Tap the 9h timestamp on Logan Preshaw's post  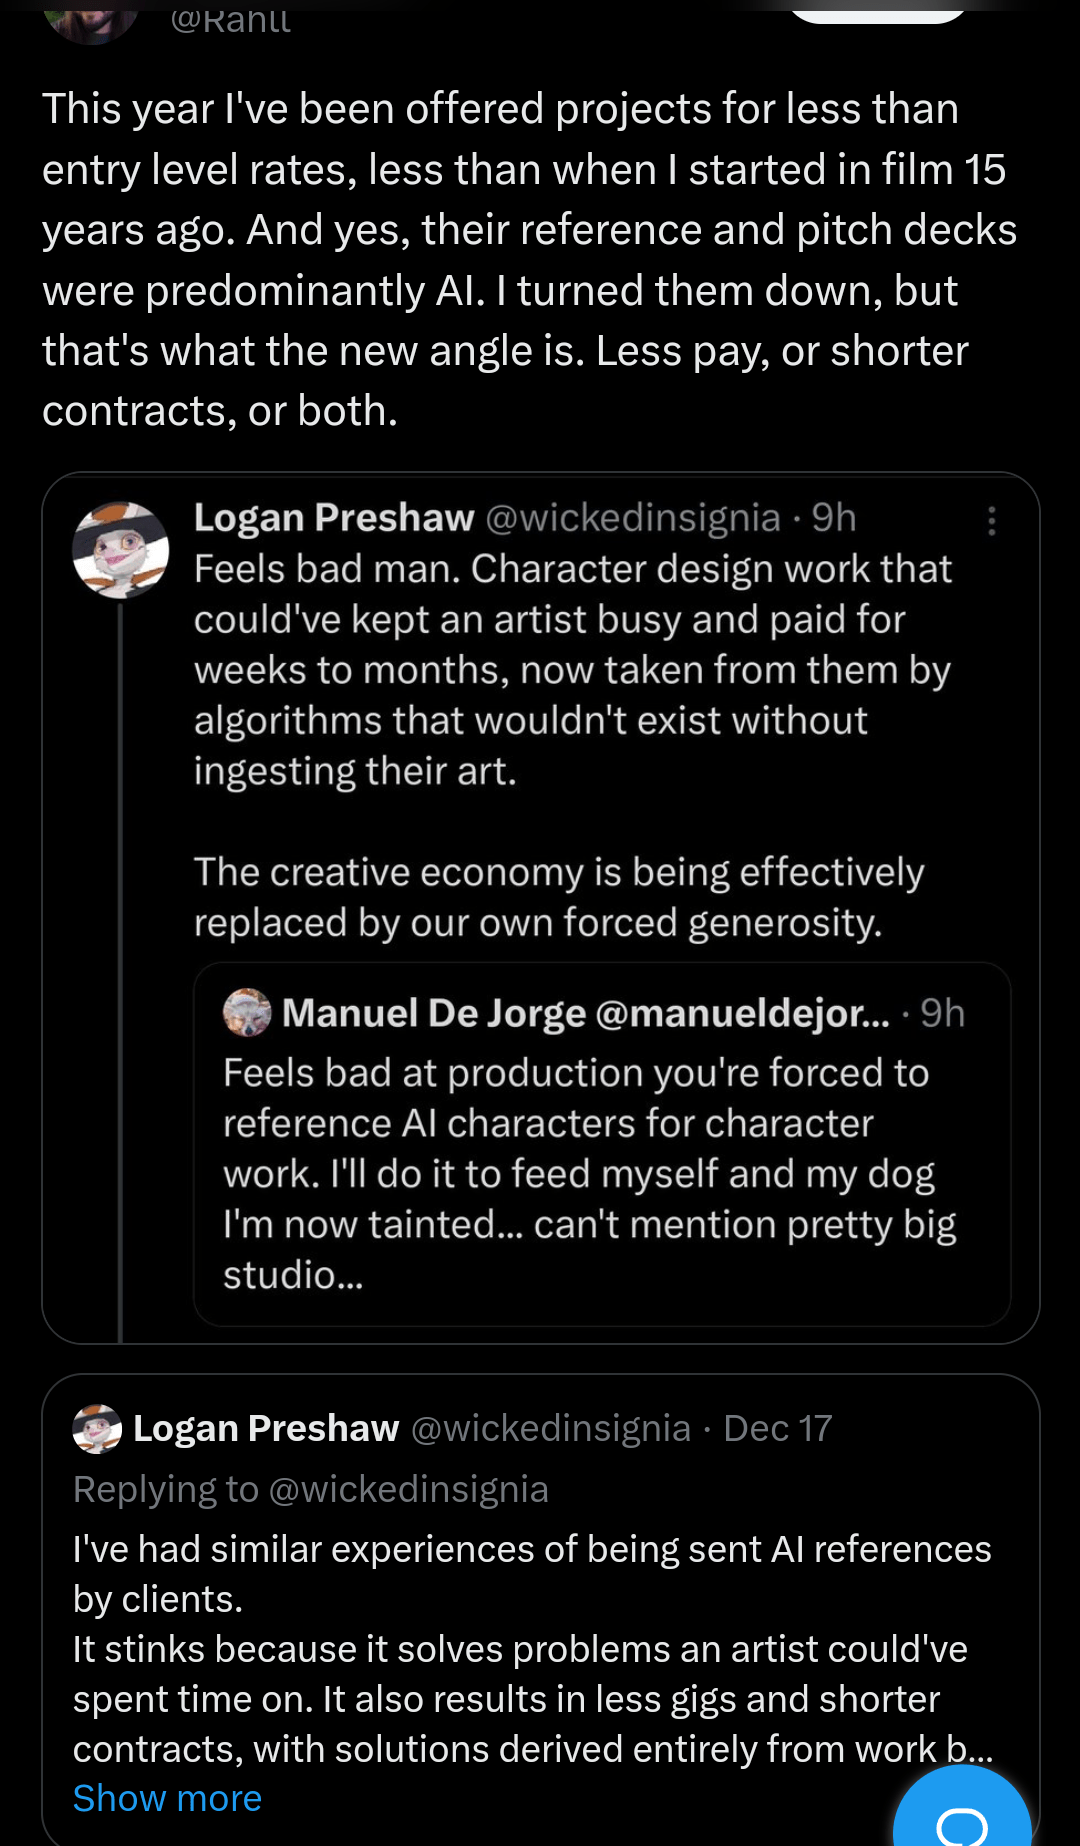click(834, 518)
